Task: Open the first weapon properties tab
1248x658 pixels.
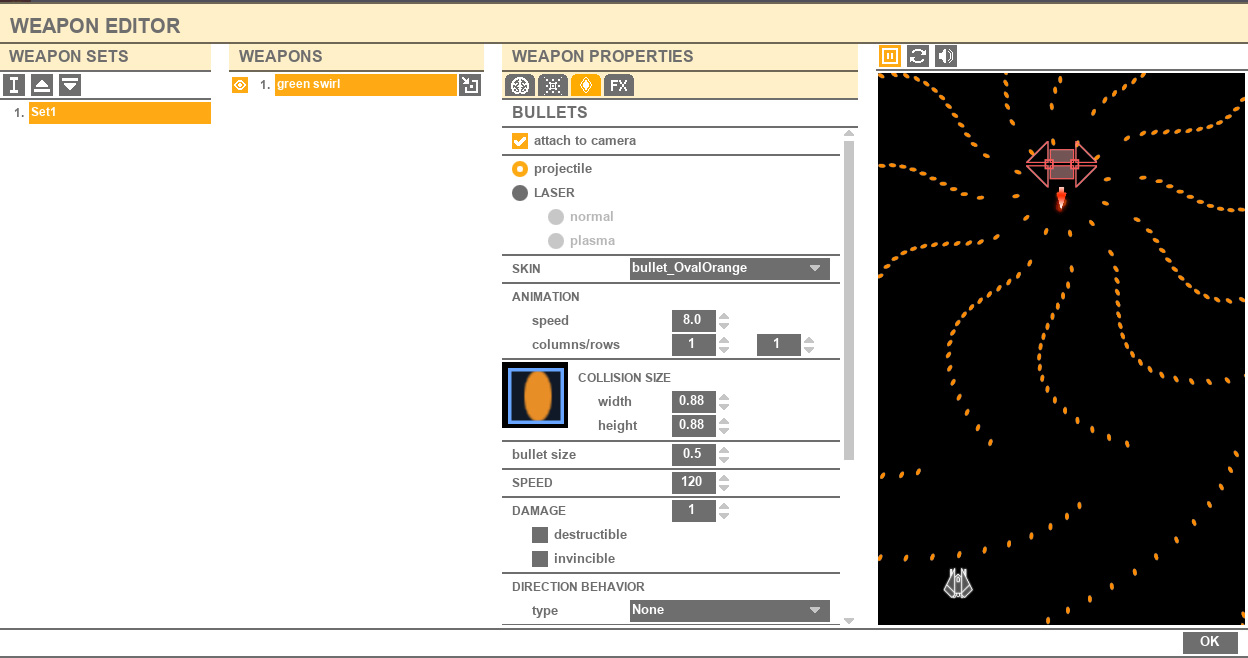Action: (519, 86)
